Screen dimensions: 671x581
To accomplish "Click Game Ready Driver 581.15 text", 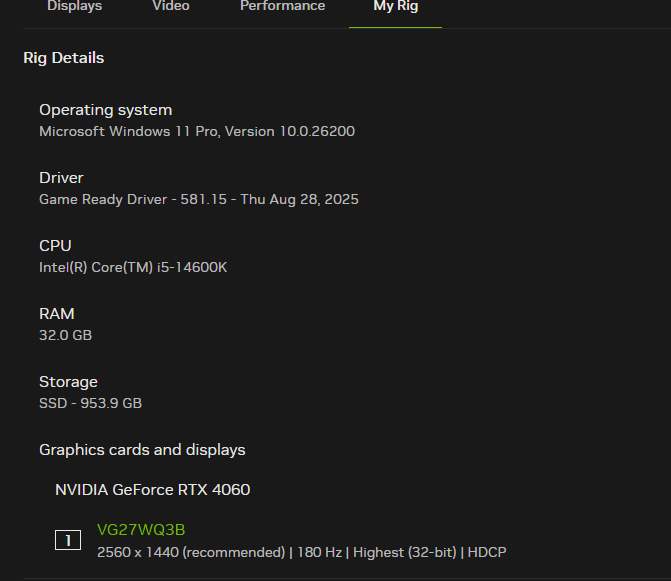I will (x=199, y=199).
